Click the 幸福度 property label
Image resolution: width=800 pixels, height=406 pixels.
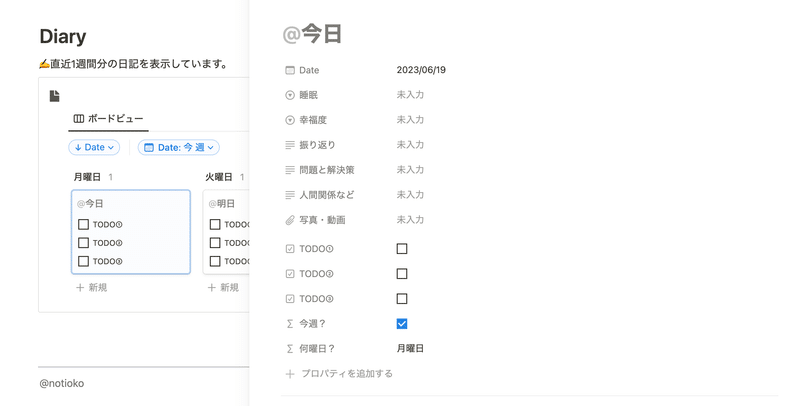[x=313, y=120]
